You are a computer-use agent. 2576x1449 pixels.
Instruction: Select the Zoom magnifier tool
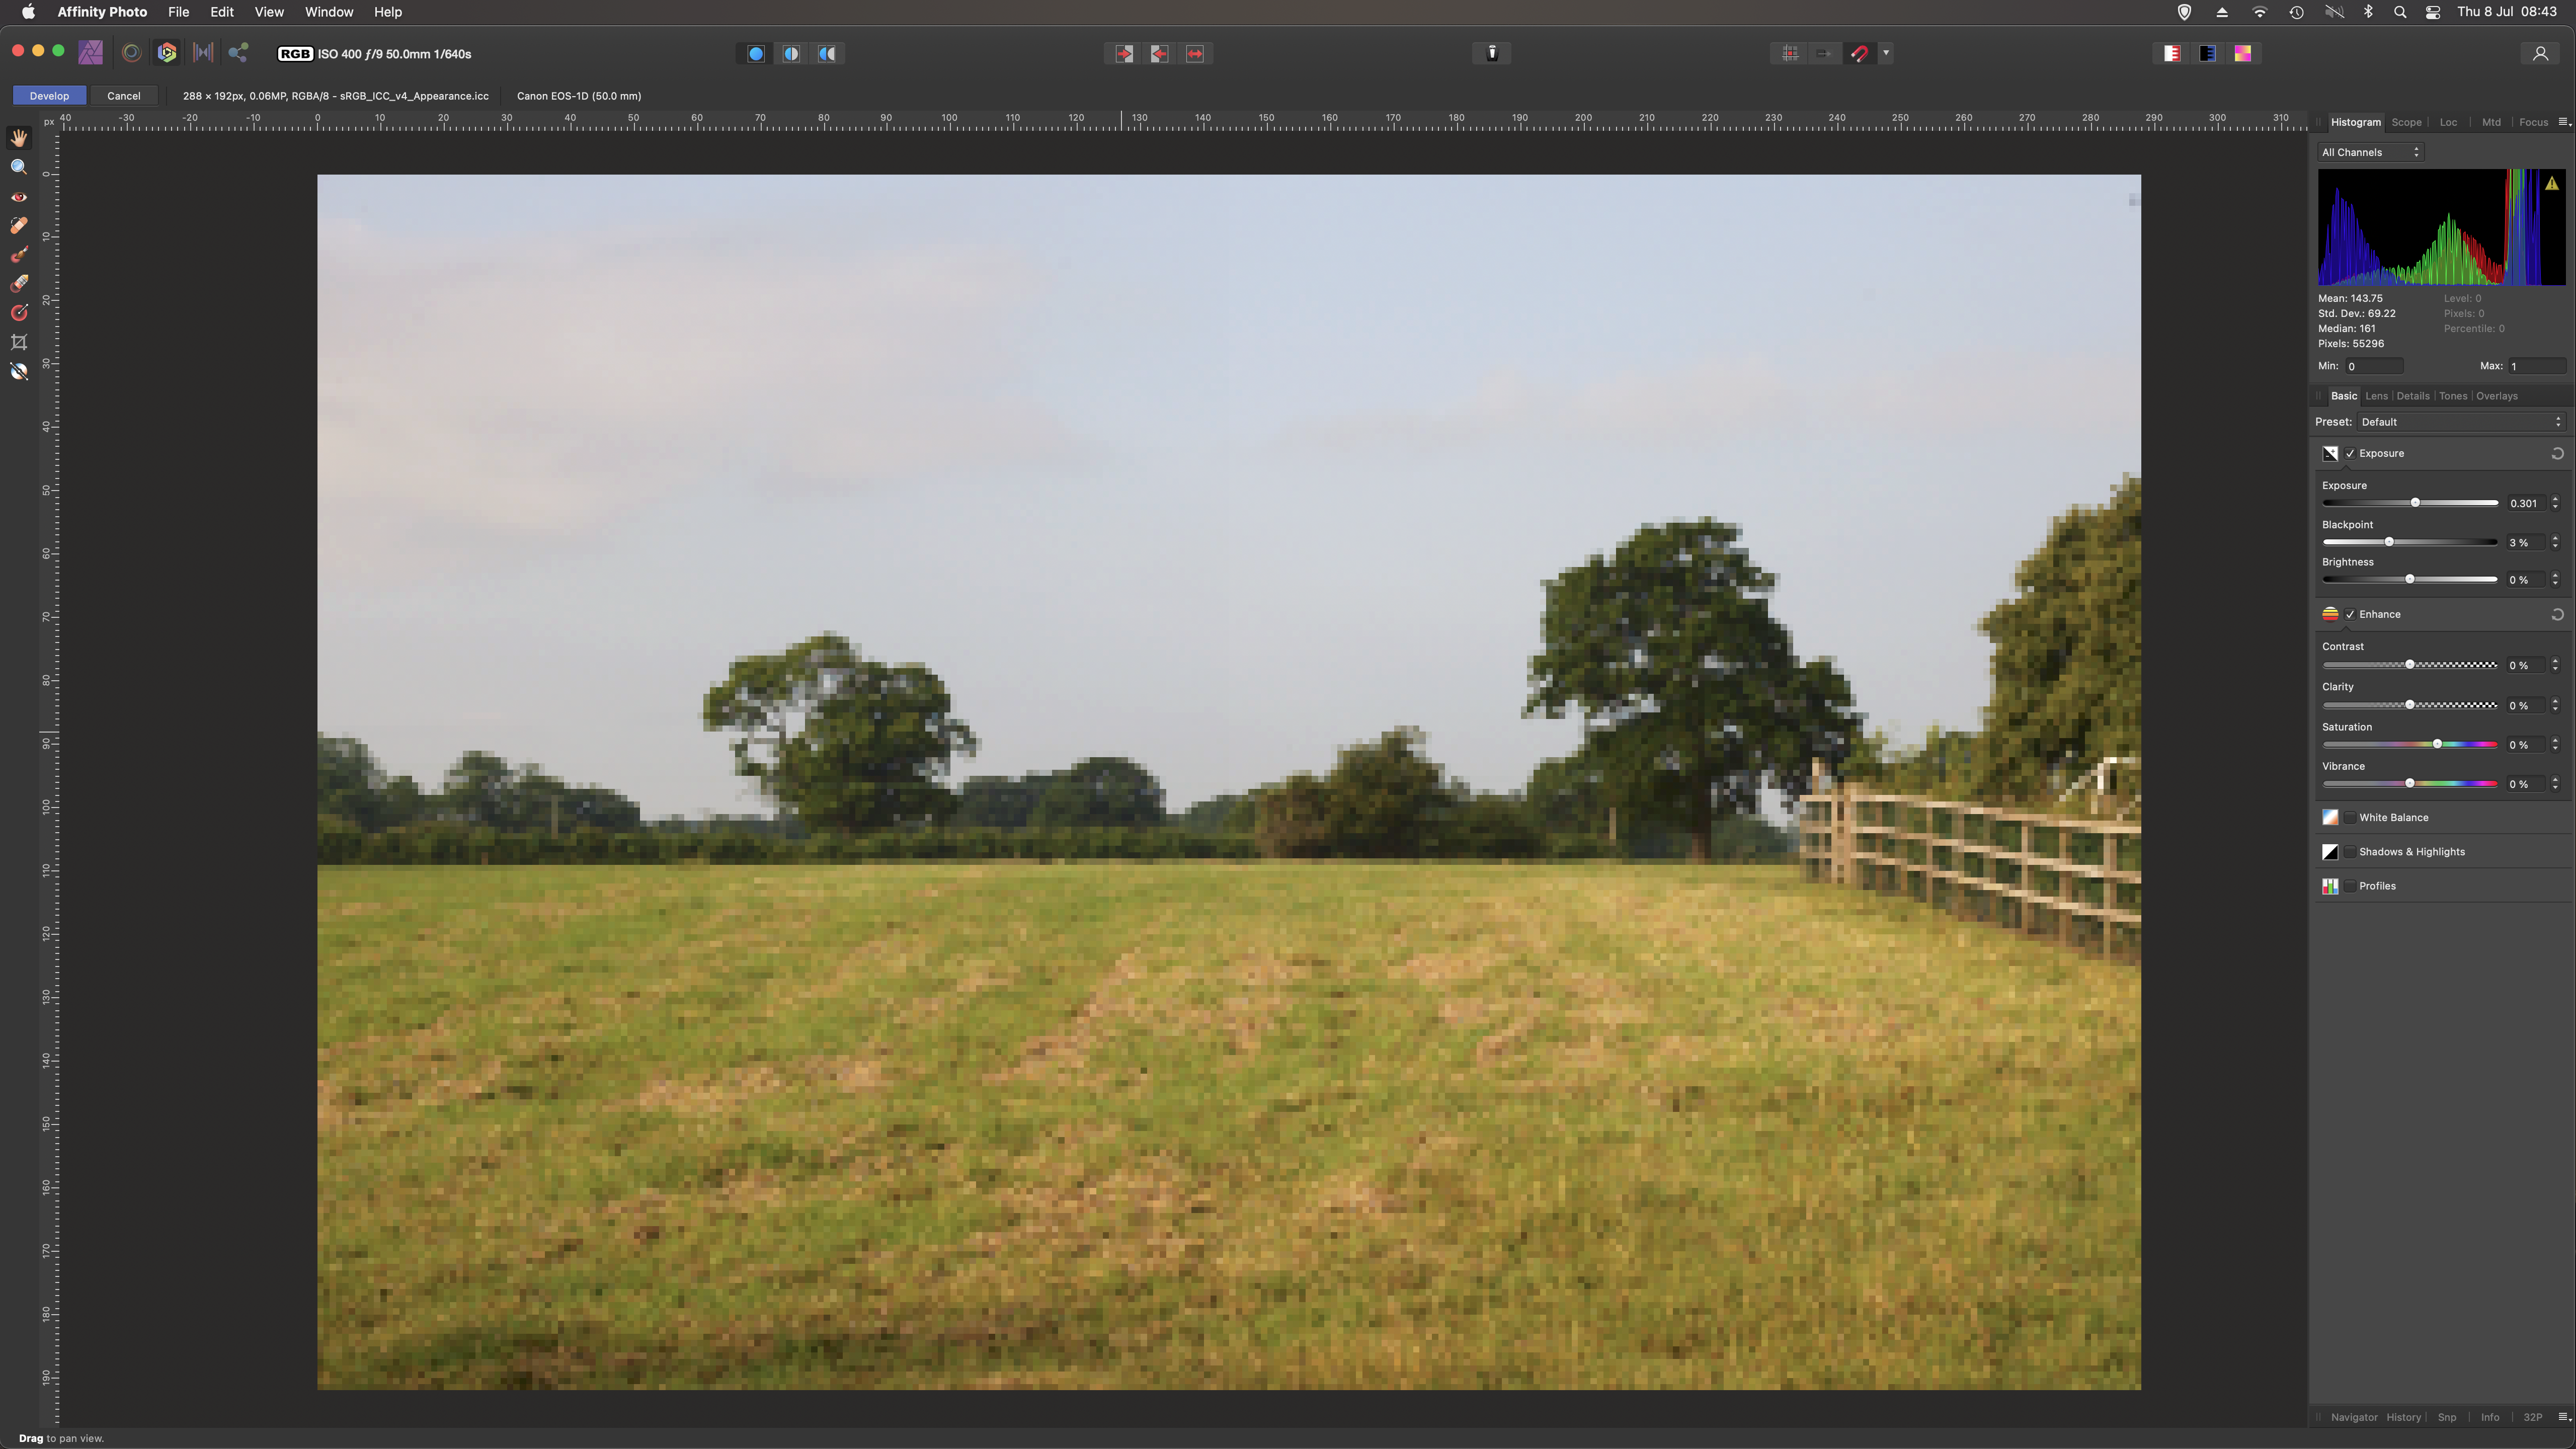click(x=19, y=167)
